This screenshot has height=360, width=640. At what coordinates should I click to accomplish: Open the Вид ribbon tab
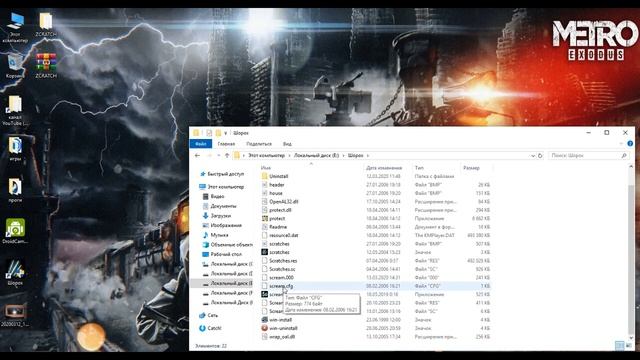[x=287, y=144]
